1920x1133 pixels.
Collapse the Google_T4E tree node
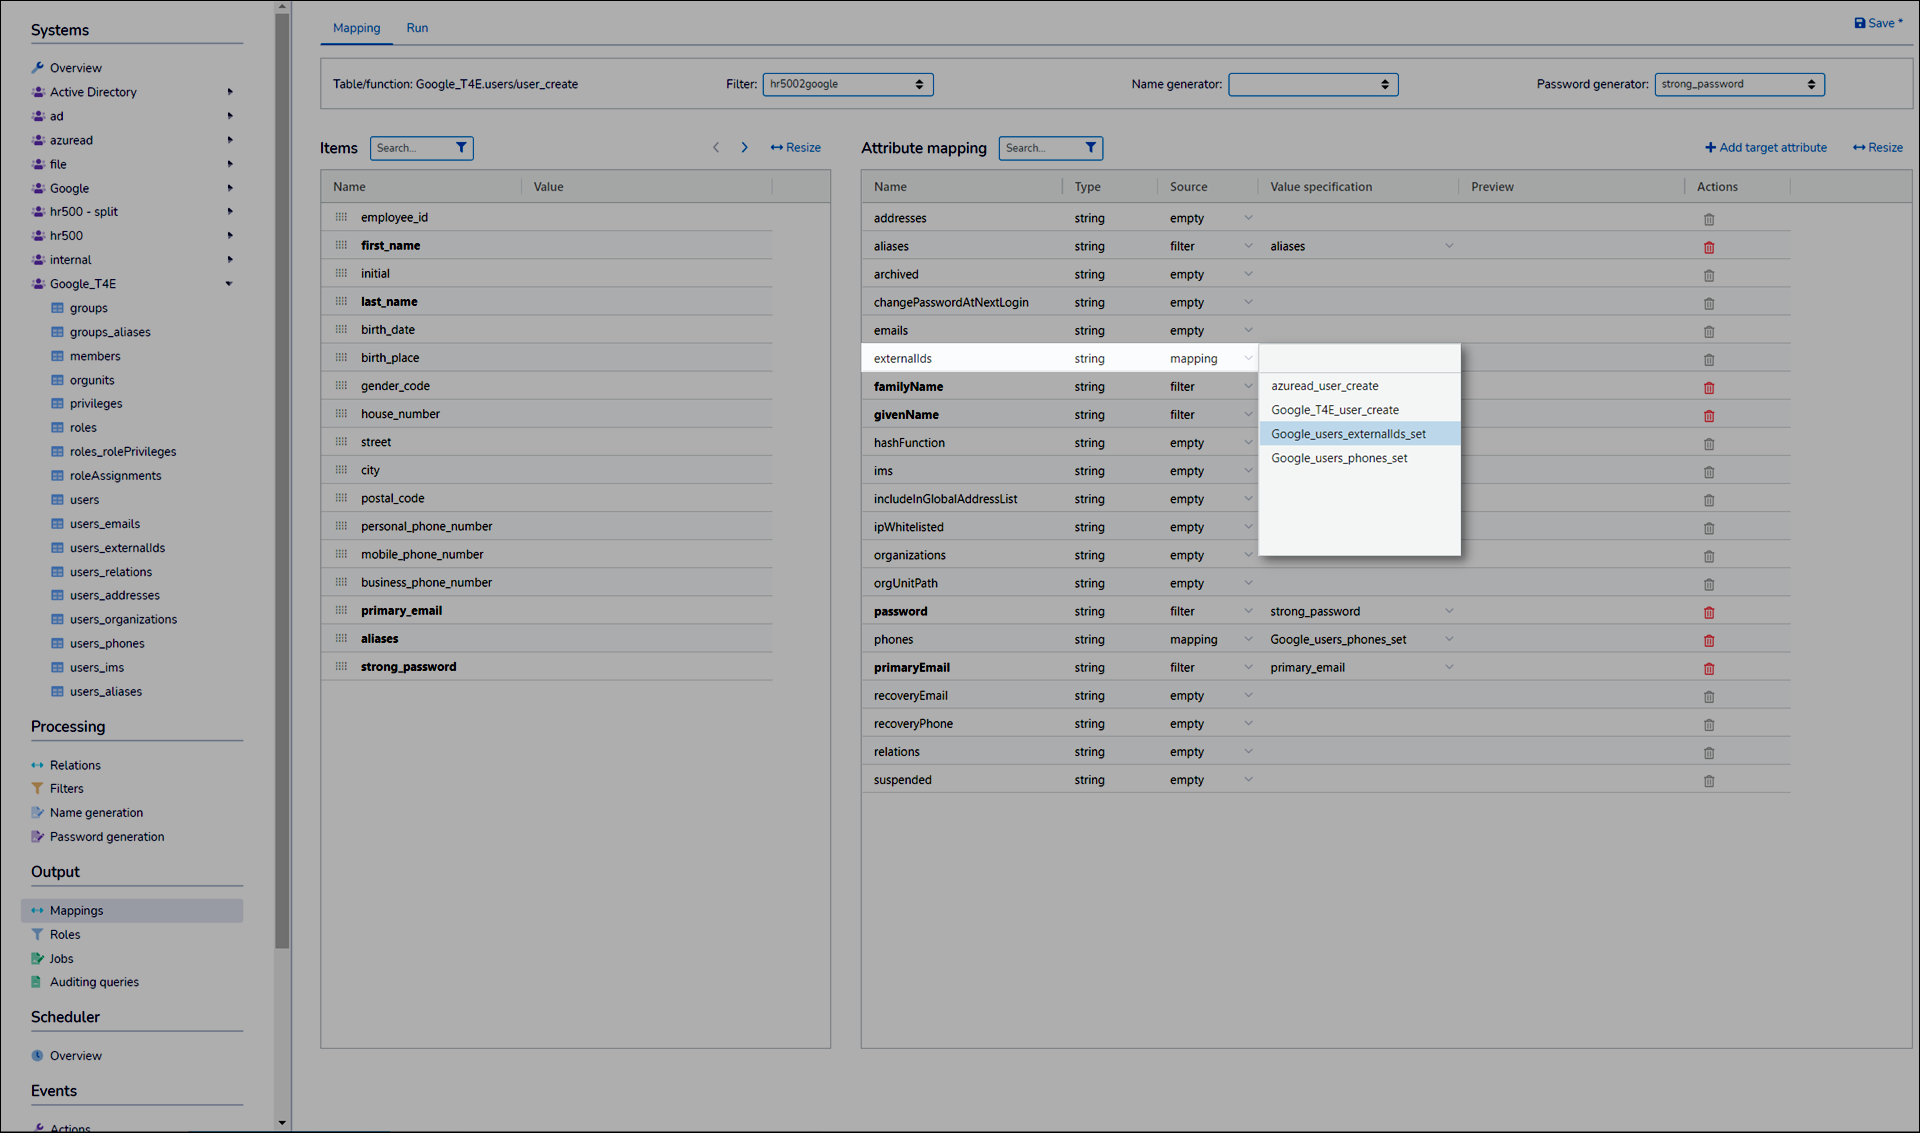pos(229,284)
